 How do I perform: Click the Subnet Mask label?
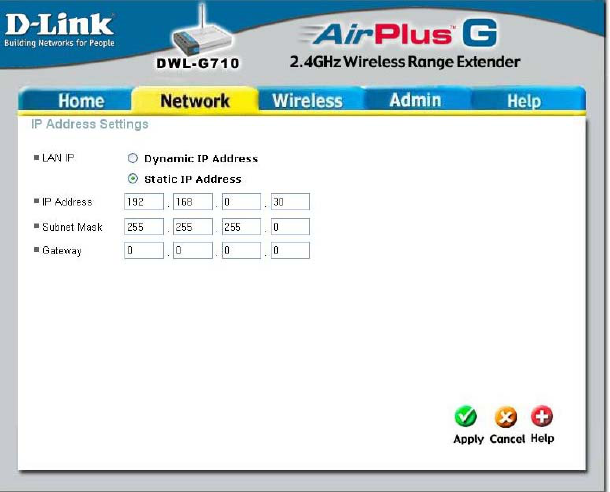(72, 227)
